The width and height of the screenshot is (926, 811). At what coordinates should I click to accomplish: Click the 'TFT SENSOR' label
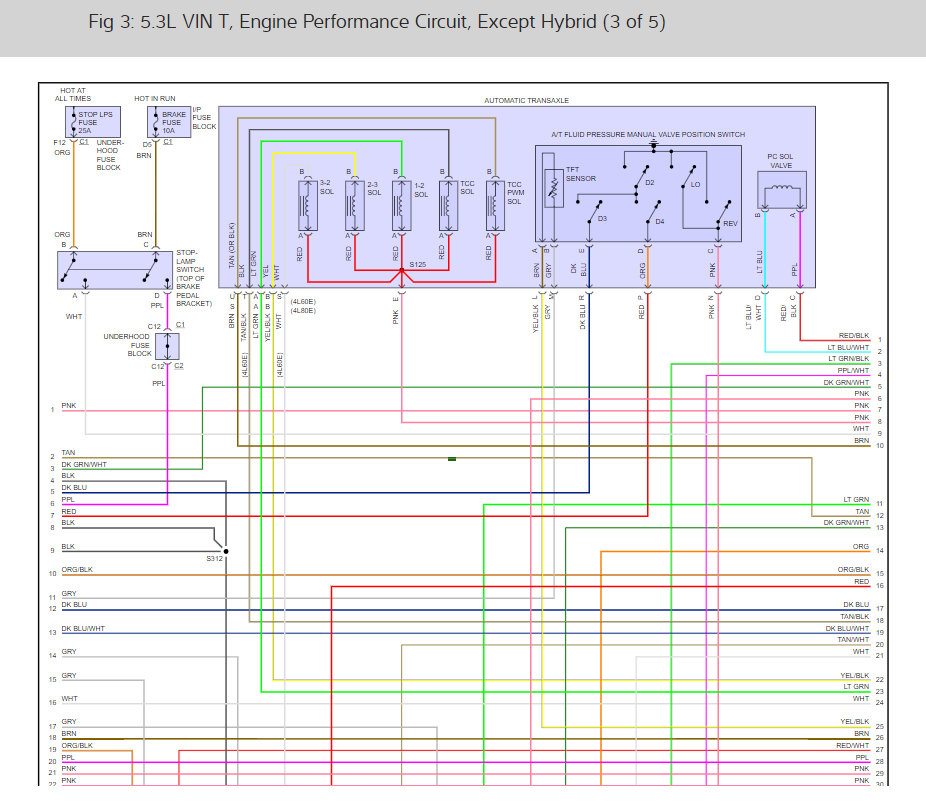click(x=581, y=174)
